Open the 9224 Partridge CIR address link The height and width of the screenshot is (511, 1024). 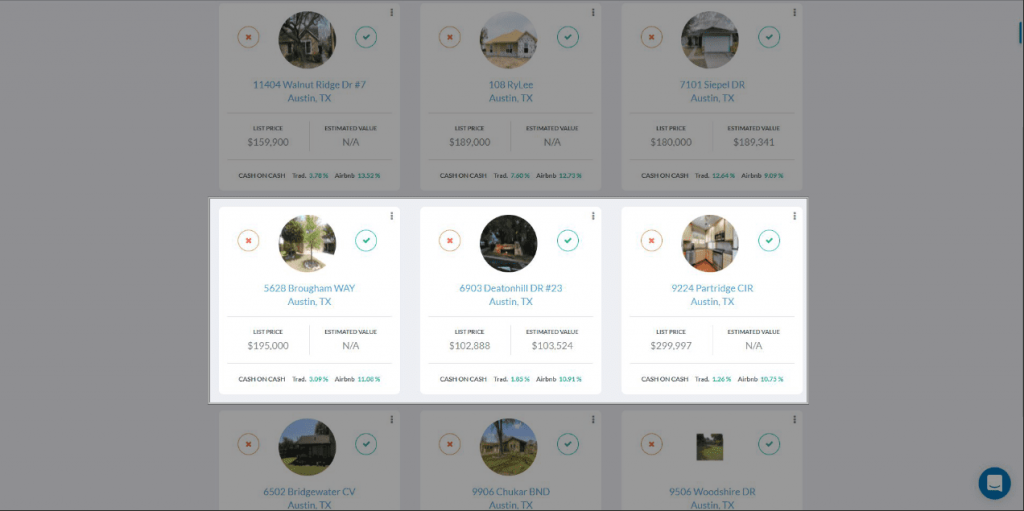pos(712,288)
